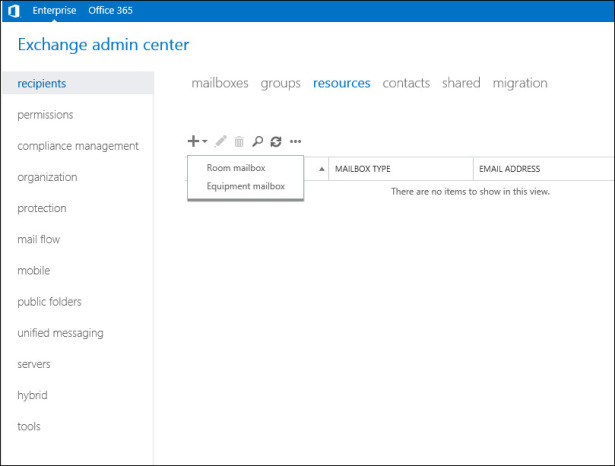Open the shared tab
Image resolution: width=615 pixels, height=466 pixels.
coord(461,83)
